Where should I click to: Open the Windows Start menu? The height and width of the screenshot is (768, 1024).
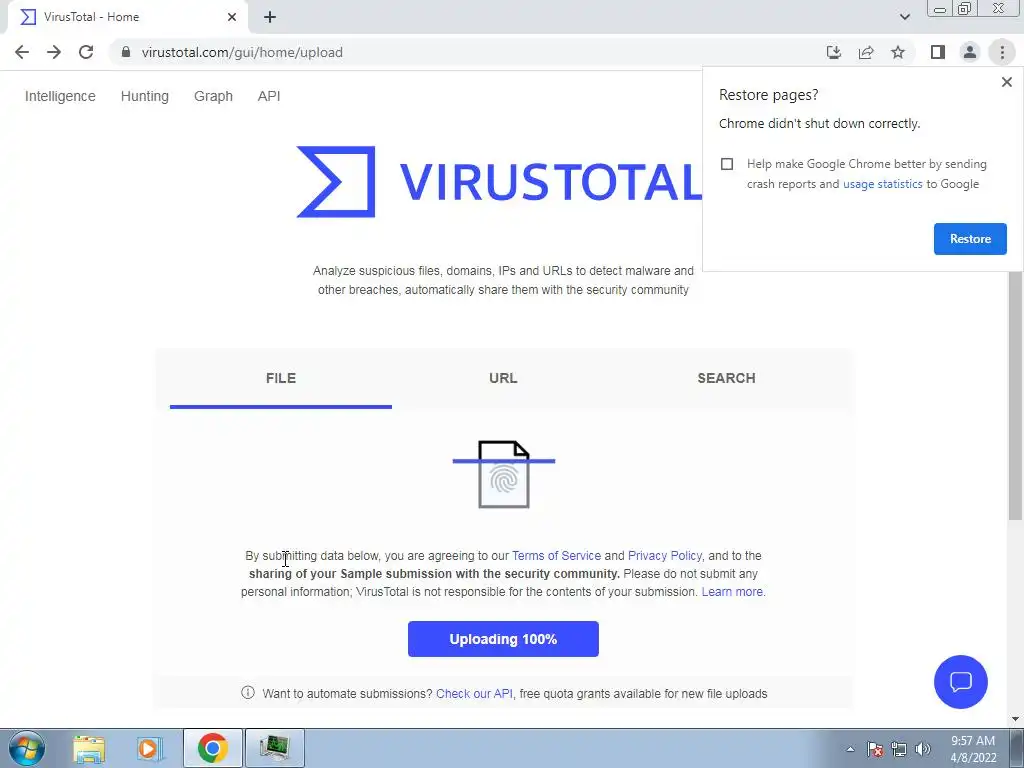point(27,748)
